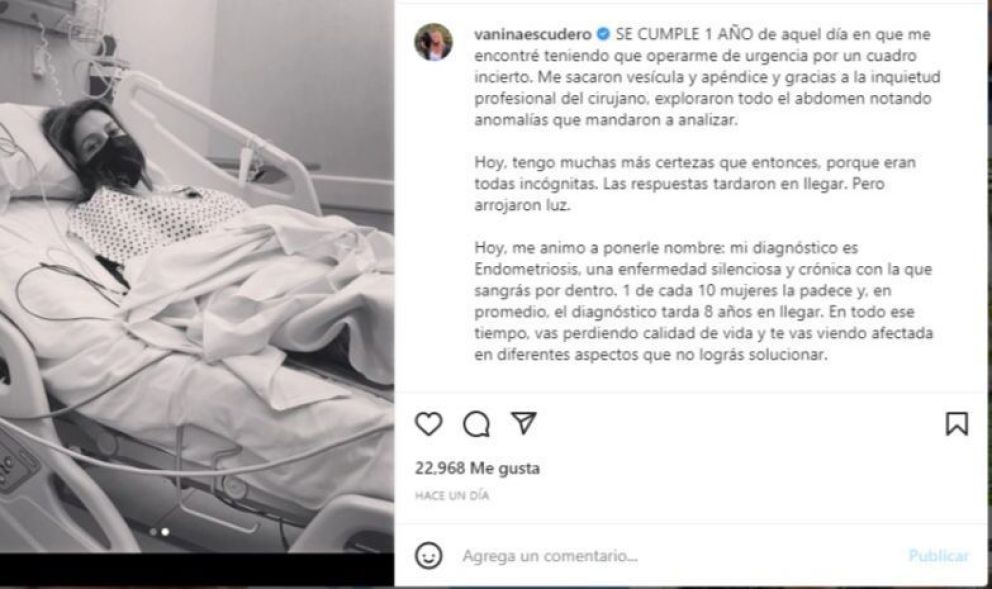The image size is (992, 589).
Task: Click the vaninaescudero username link
Action: click(x=533, y=34)
